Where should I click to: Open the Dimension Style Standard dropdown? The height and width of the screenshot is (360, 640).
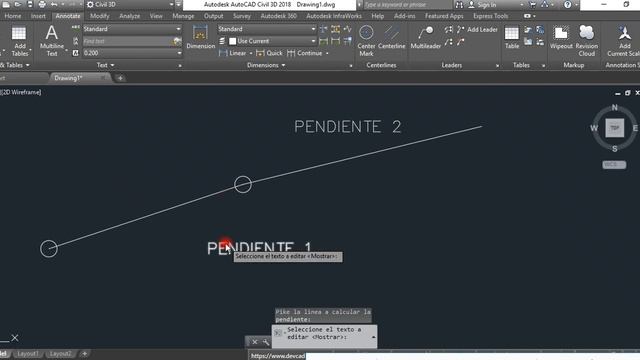pyautogui.click(x=313, y=29)
